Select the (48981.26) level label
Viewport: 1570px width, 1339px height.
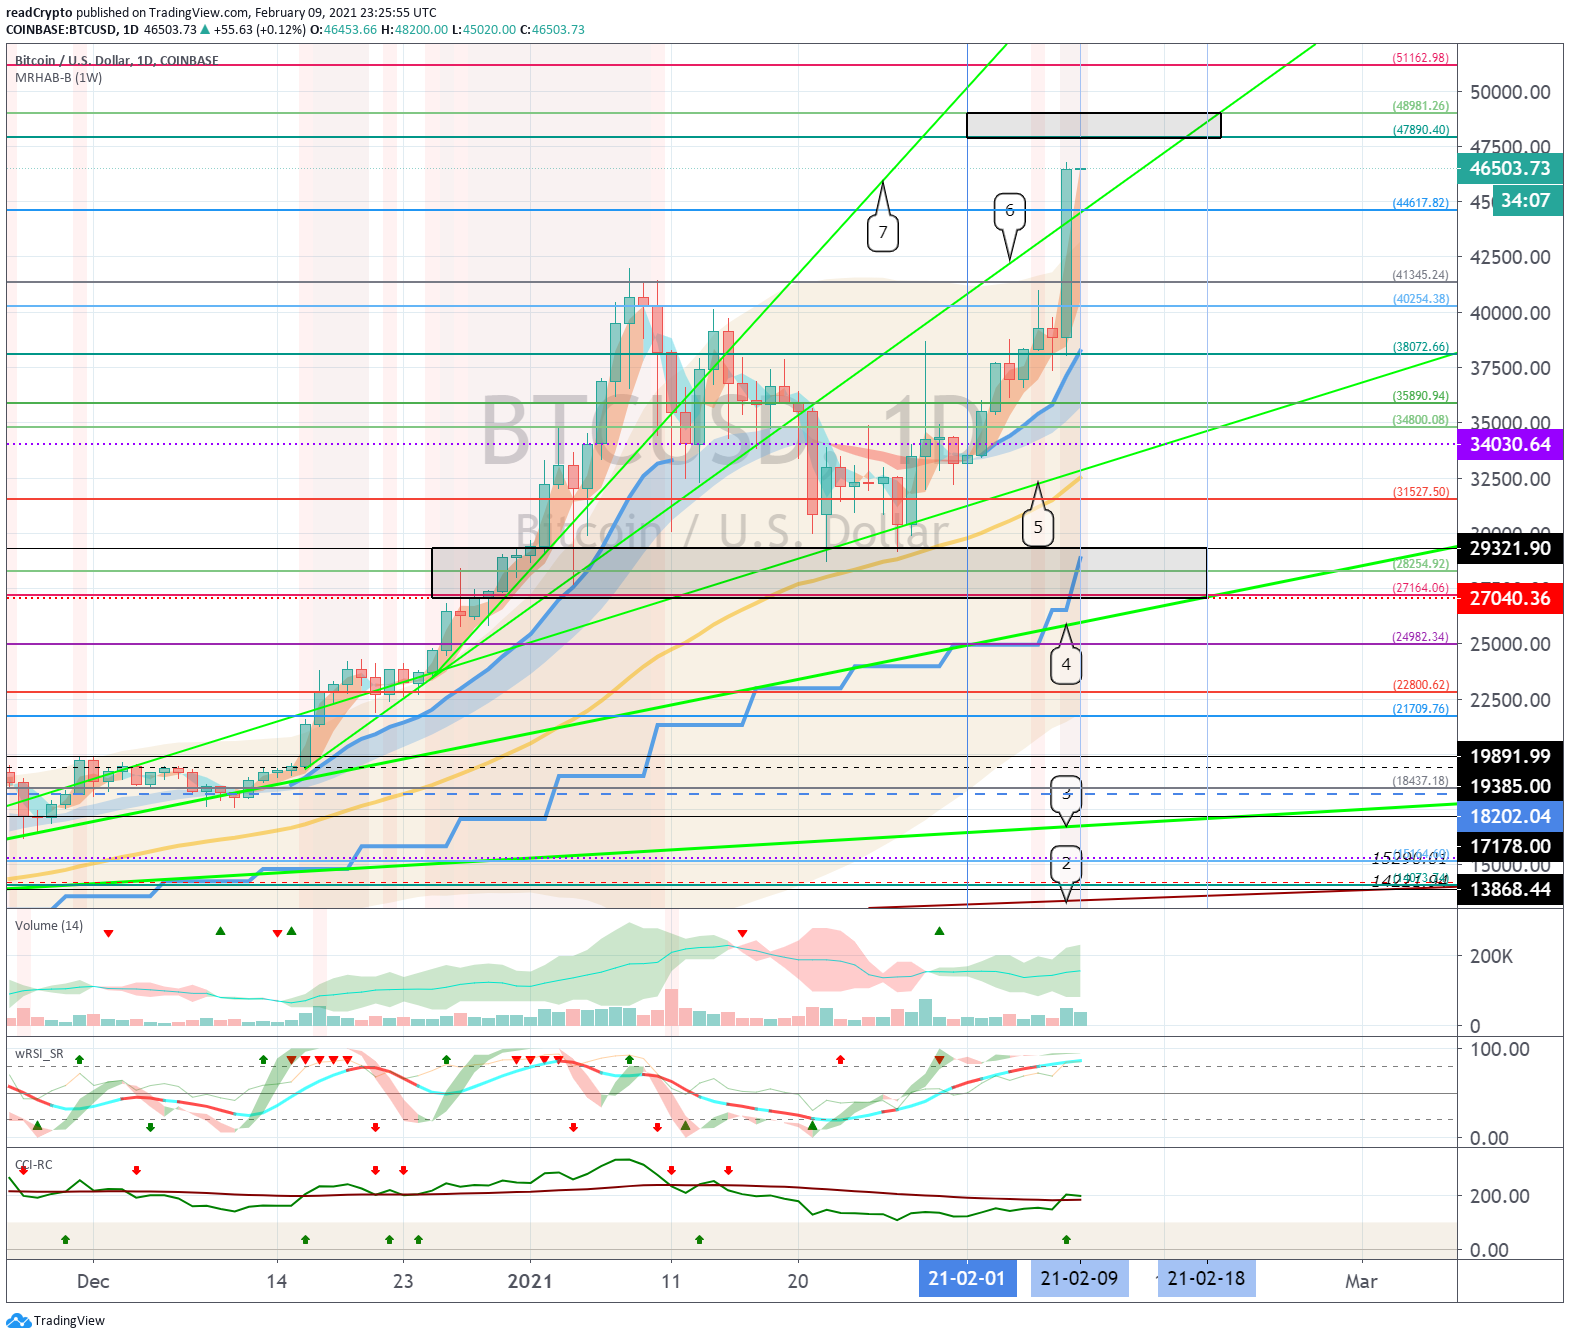coord(1420,106)
